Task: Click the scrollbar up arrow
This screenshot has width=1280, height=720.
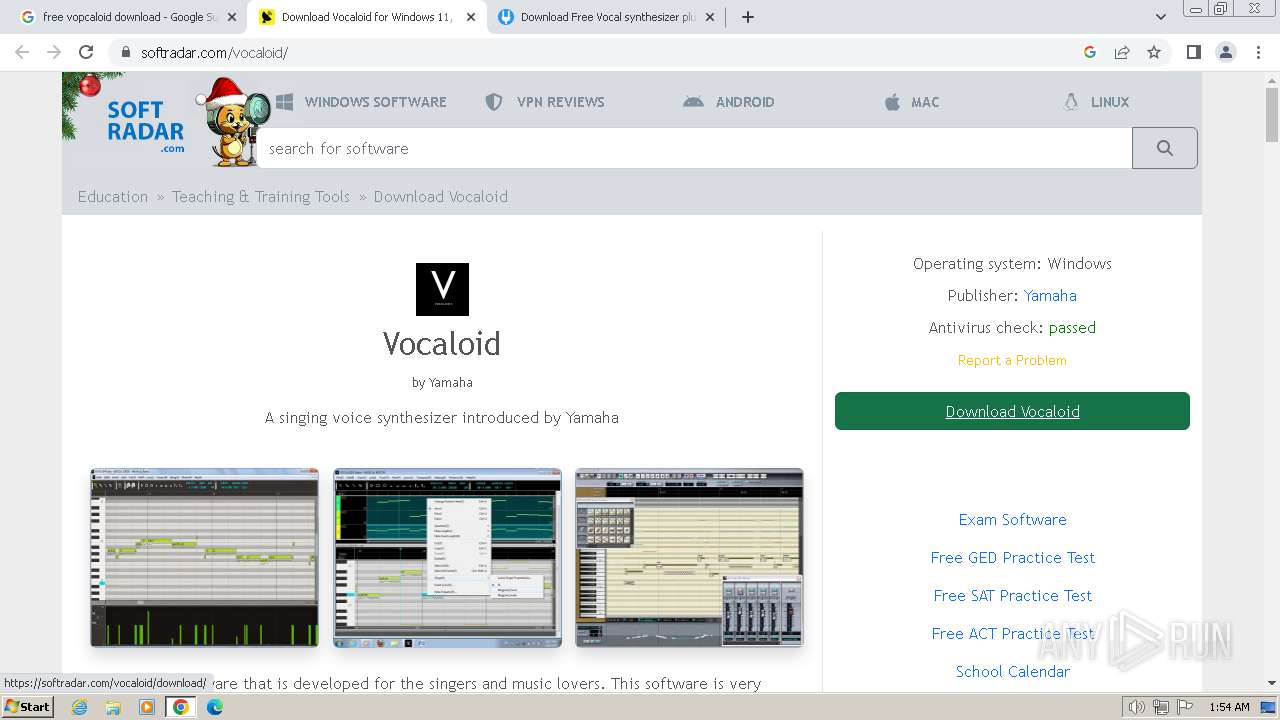Action: coord(1271,80)
